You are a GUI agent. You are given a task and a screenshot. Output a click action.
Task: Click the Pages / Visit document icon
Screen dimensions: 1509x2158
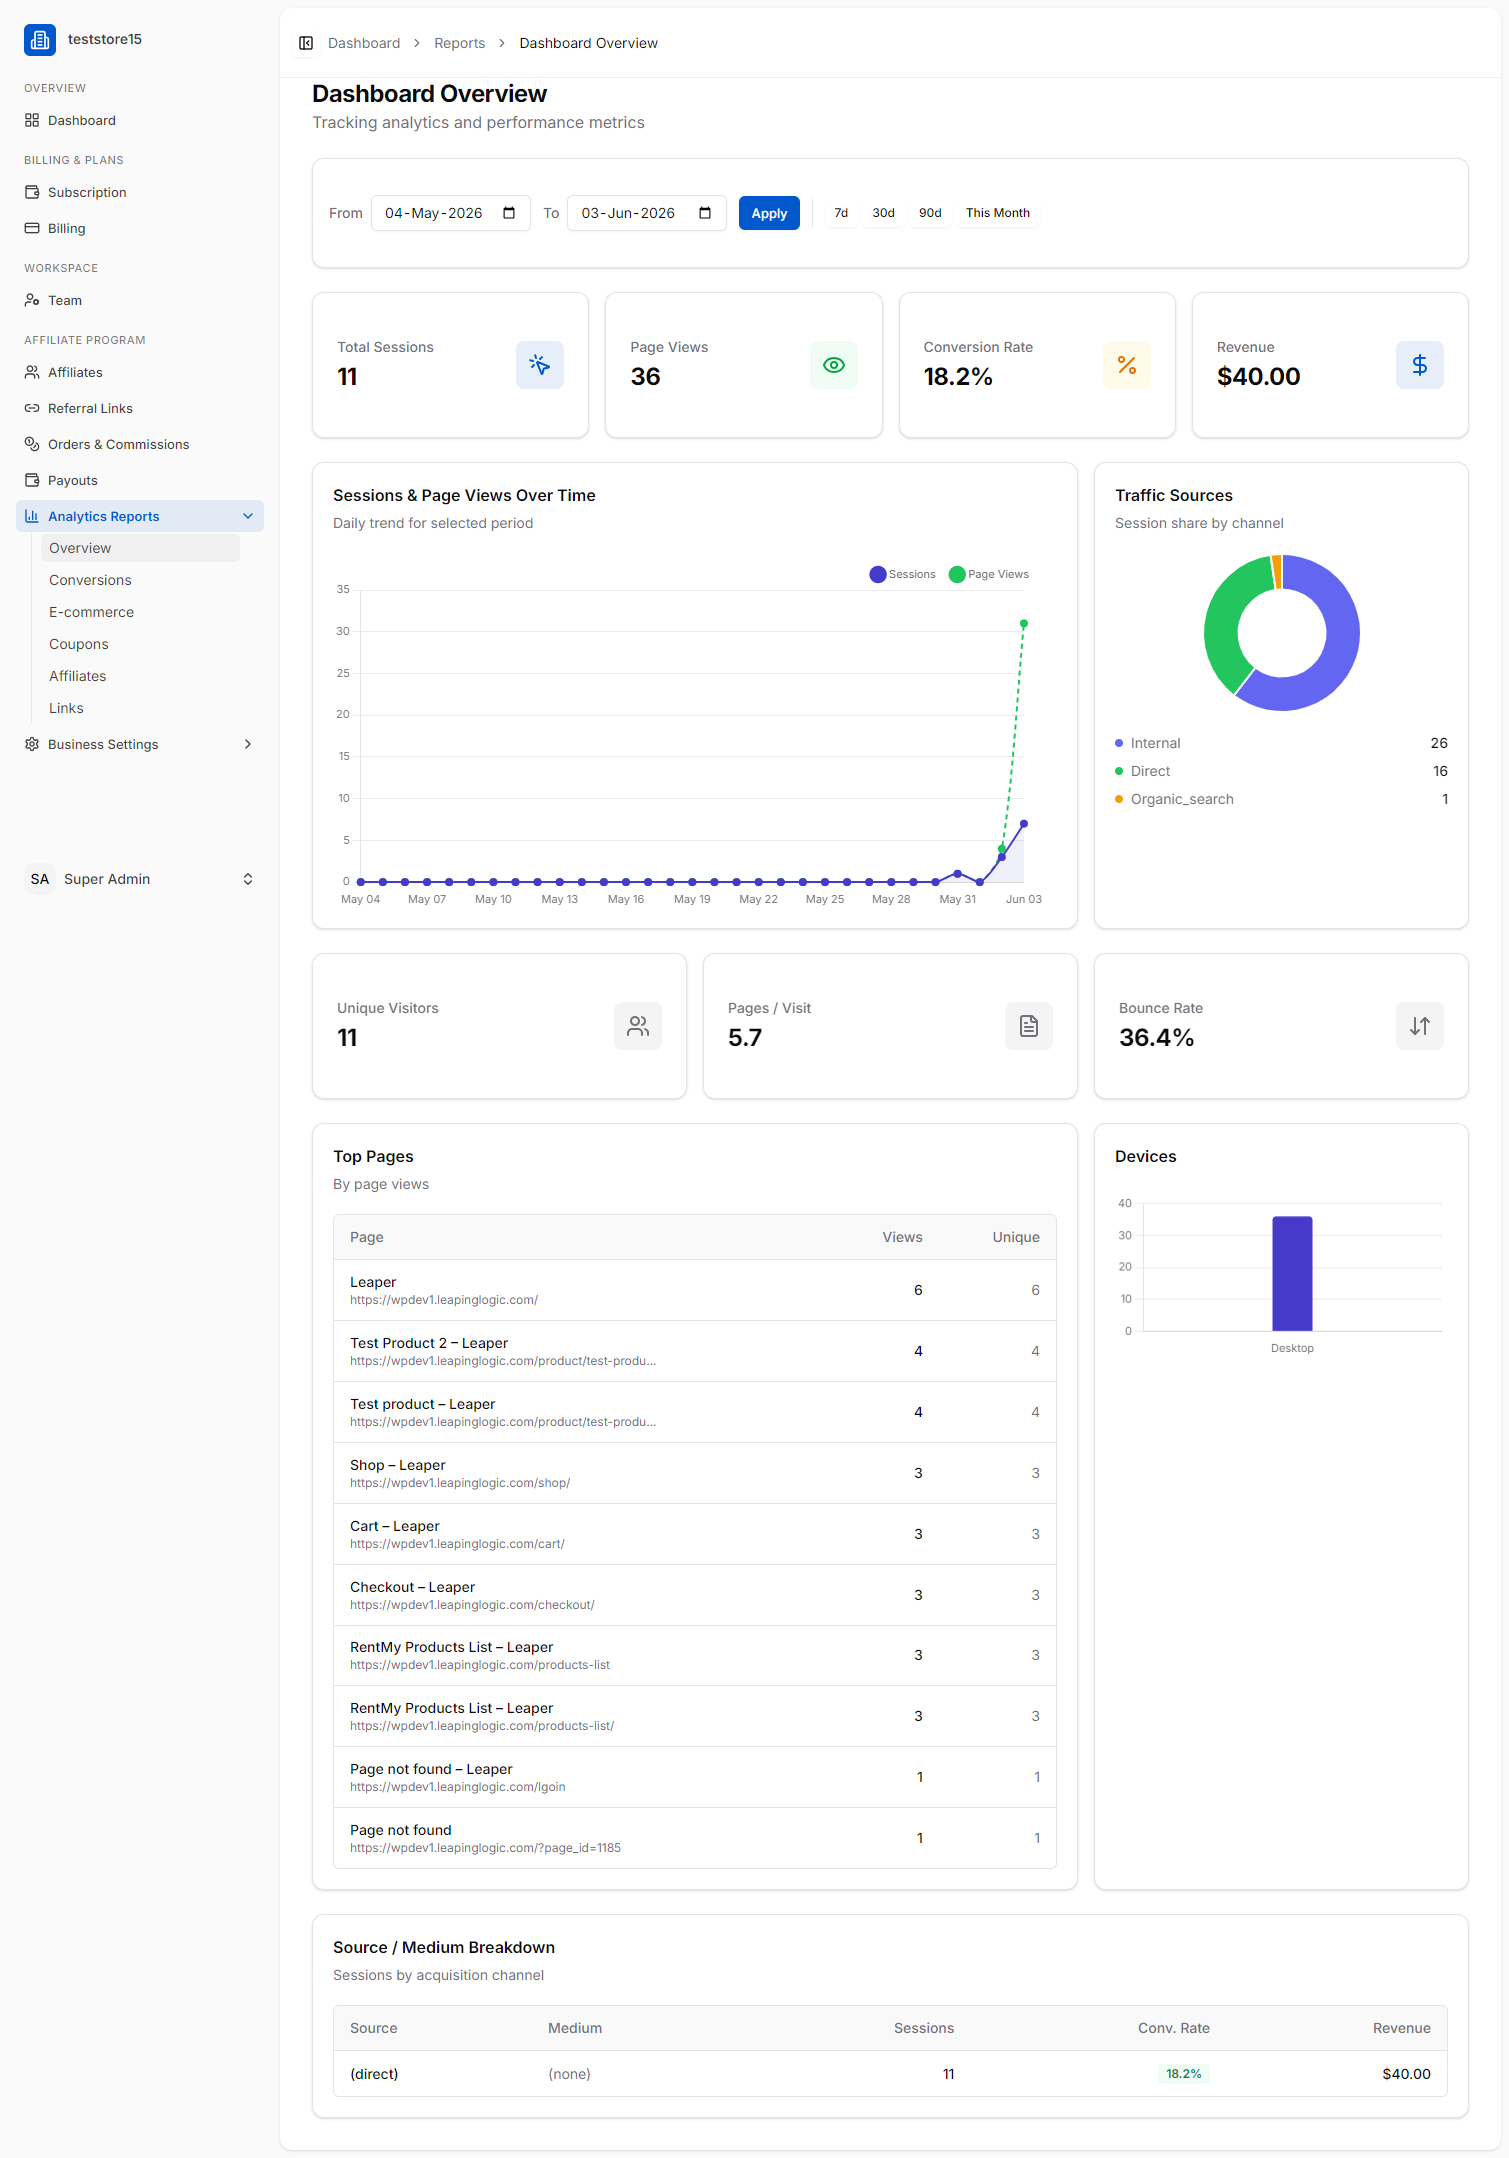[x=1029, y=1026]
